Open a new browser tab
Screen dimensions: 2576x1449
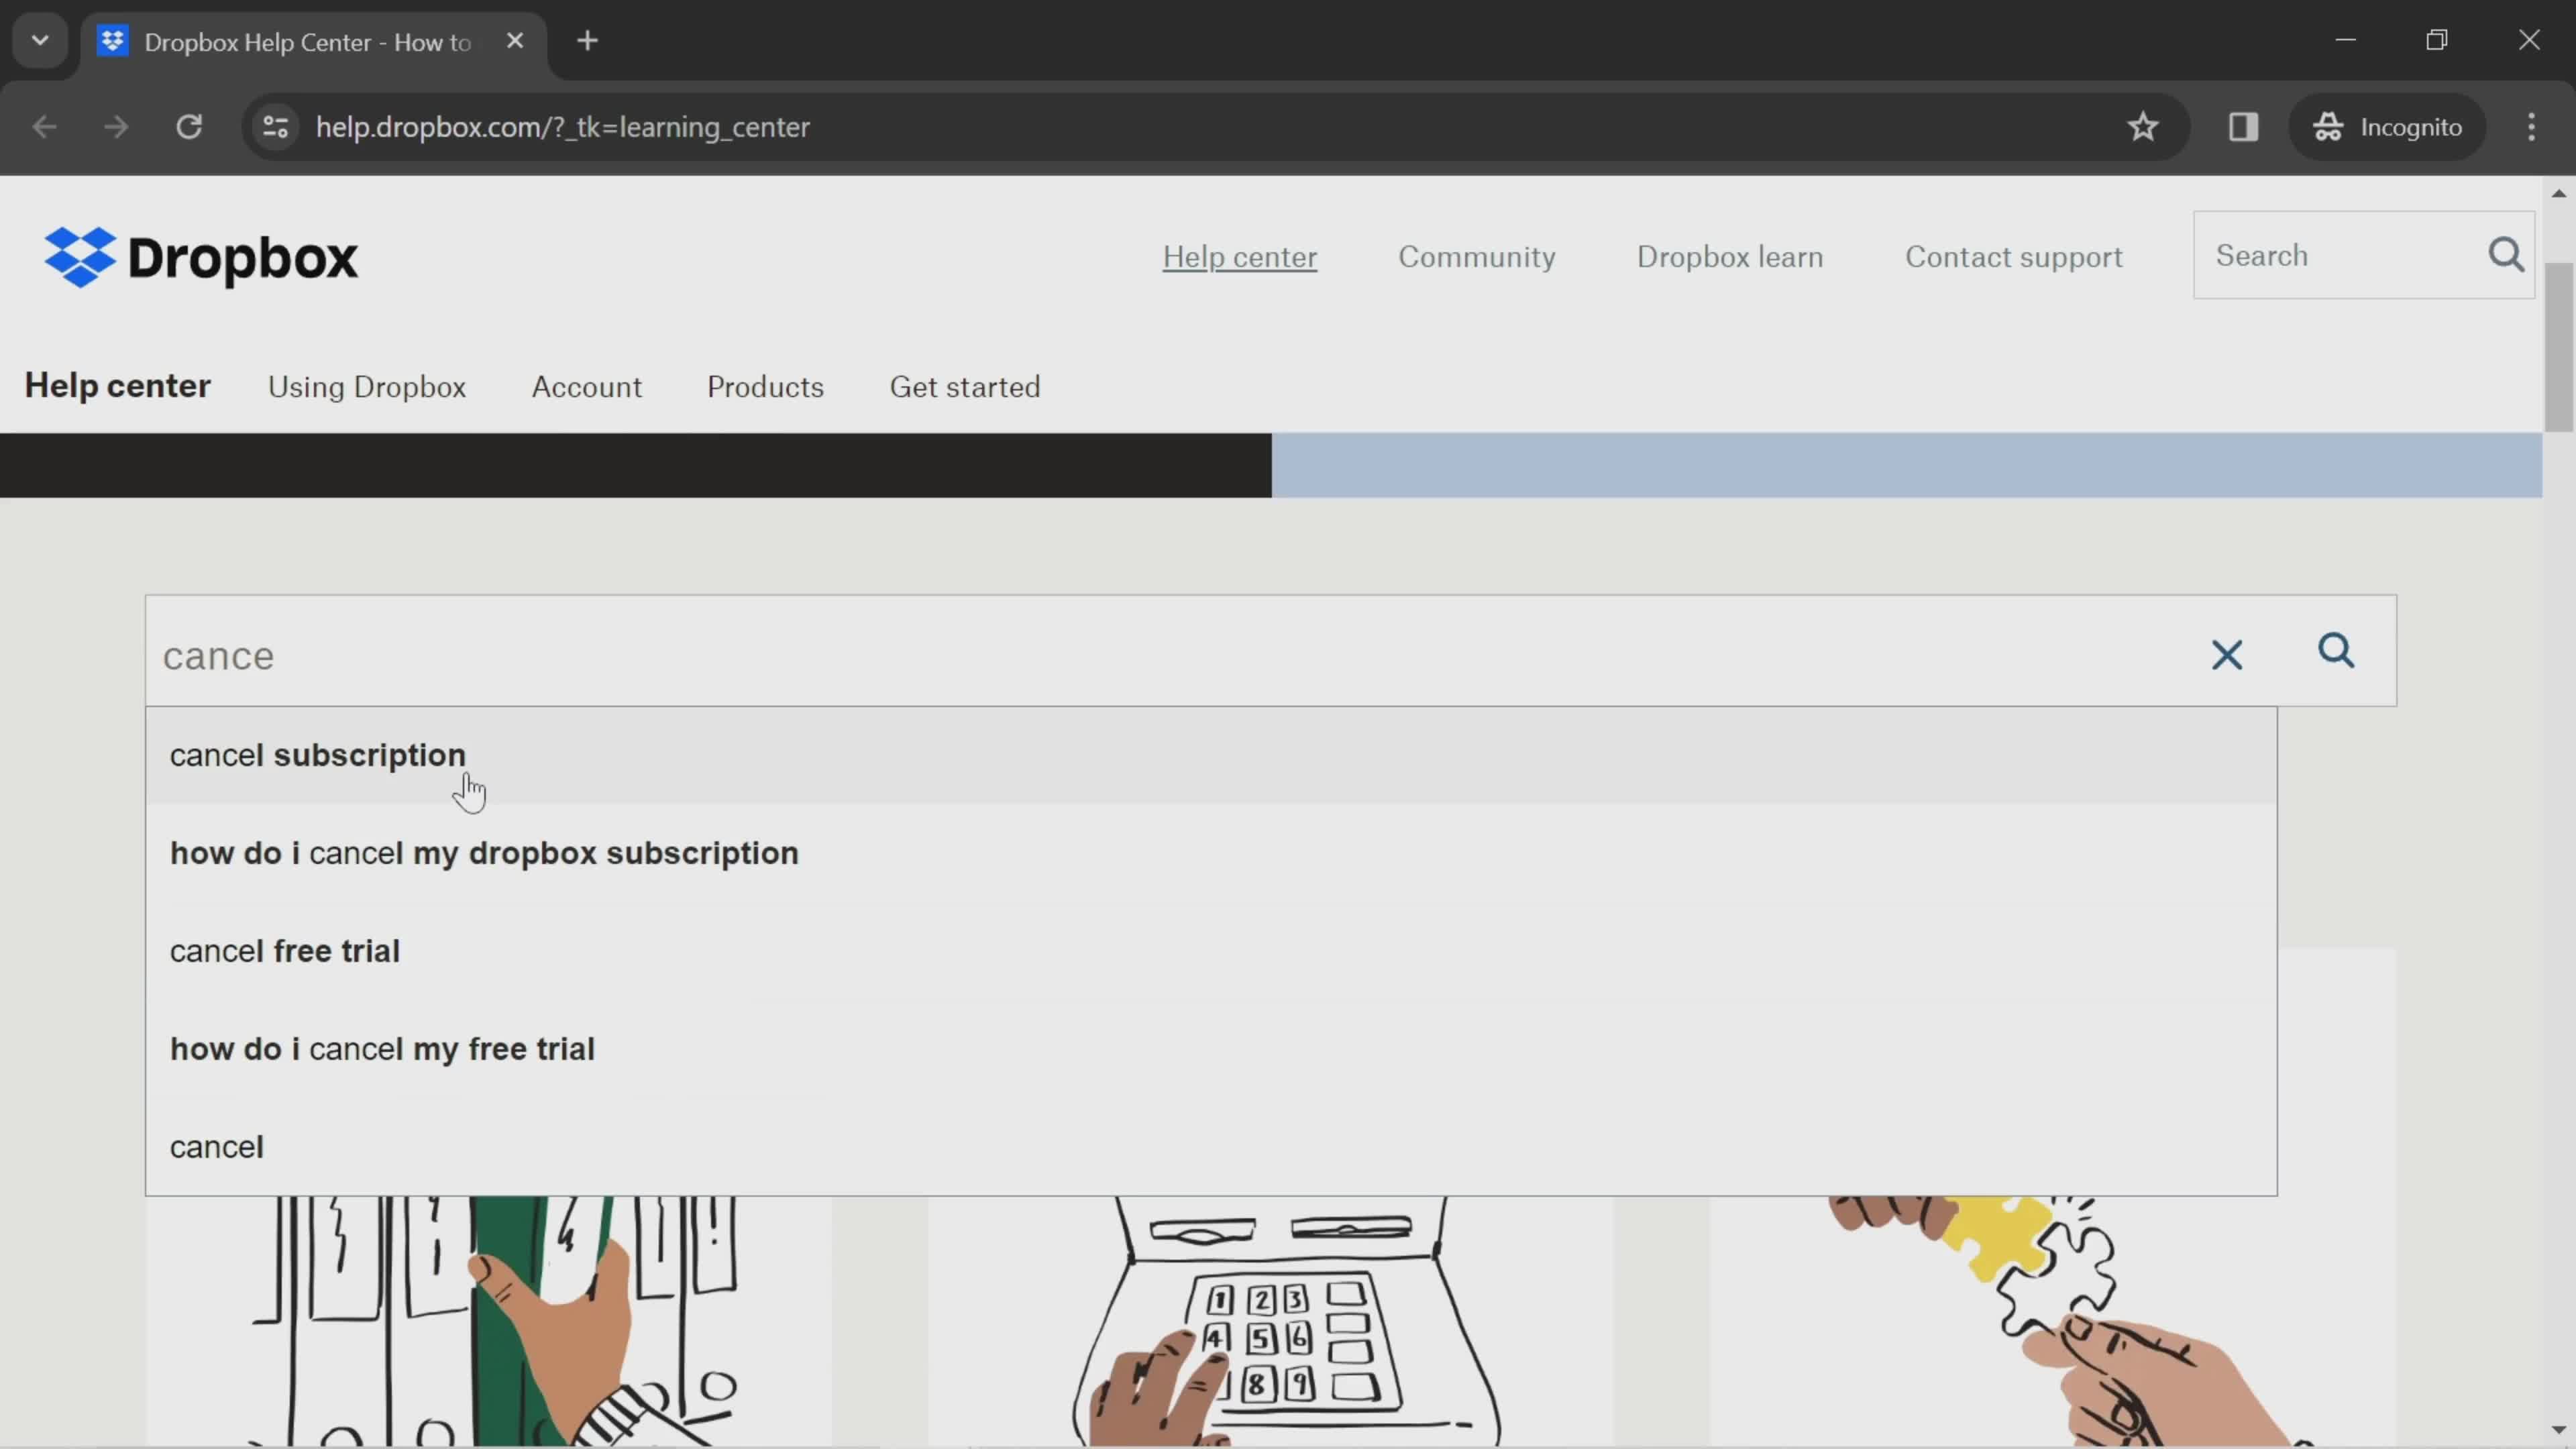[x=588, y=41]
